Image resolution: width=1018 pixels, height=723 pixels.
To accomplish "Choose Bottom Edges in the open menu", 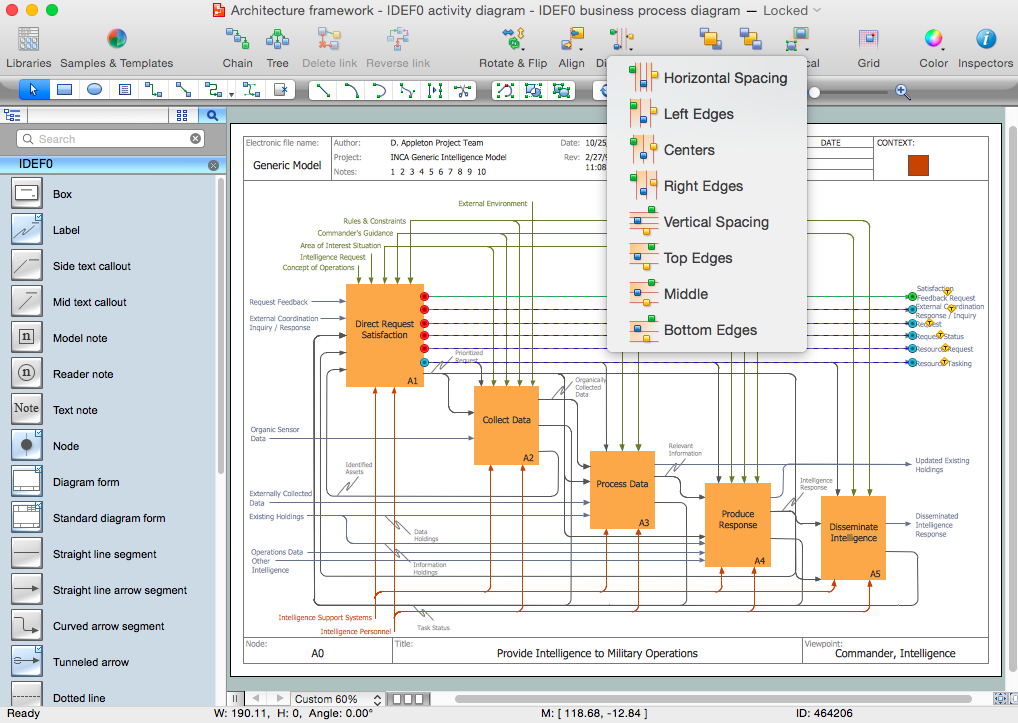I will pyautogui.click(x=710, y=329).
